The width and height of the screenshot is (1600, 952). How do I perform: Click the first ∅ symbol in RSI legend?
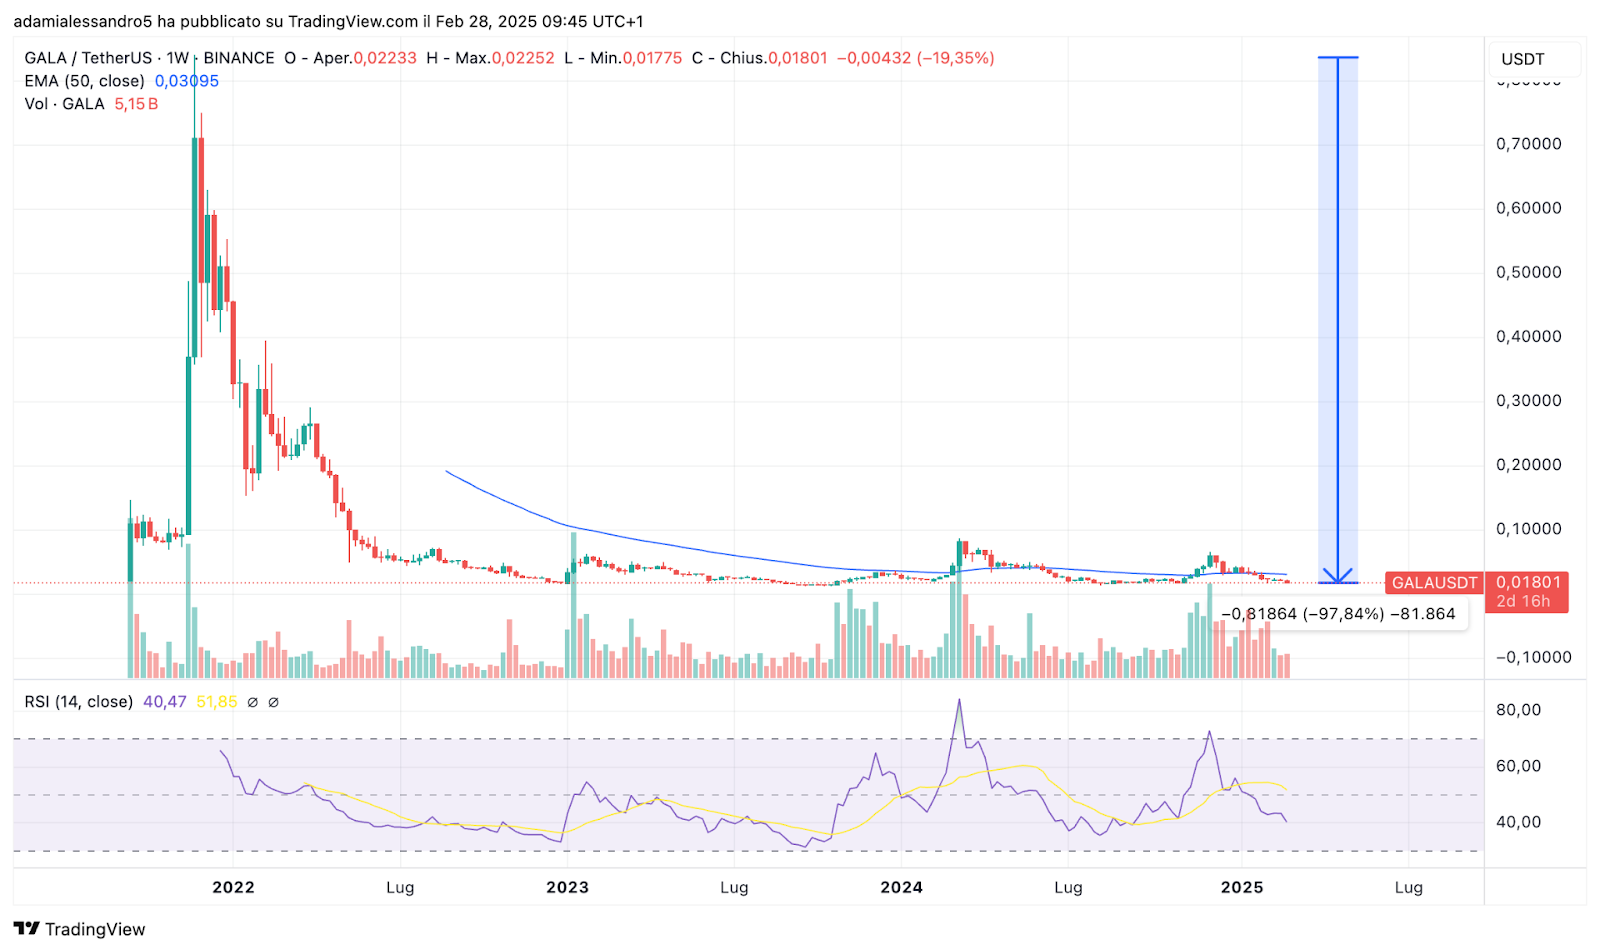pos(252,702)
